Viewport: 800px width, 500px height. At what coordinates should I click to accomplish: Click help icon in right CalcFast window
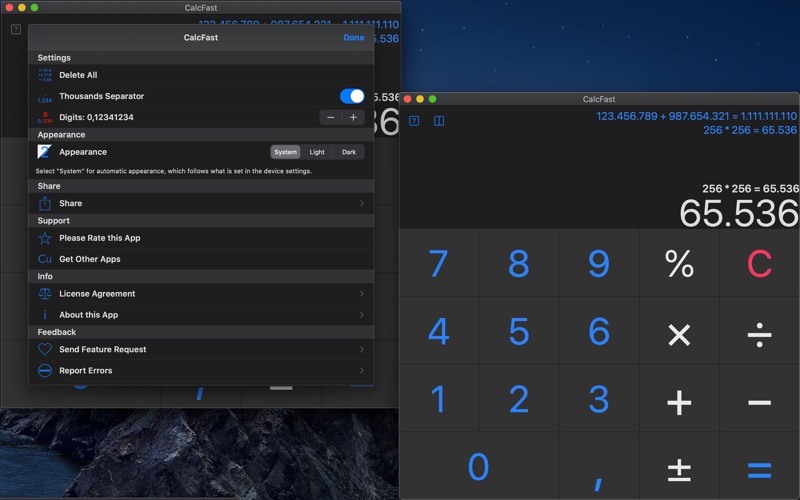(414, 121)
